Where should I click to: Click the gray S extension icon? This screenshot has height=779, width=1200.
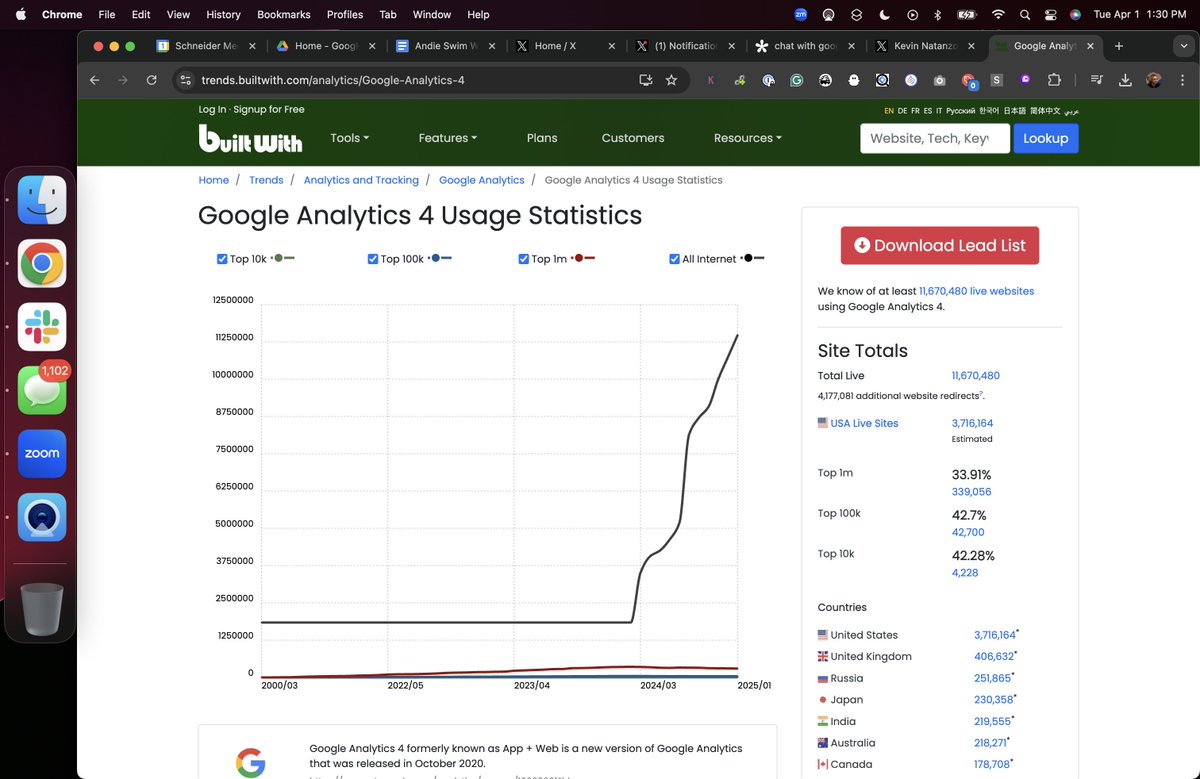tap(997, 80)
